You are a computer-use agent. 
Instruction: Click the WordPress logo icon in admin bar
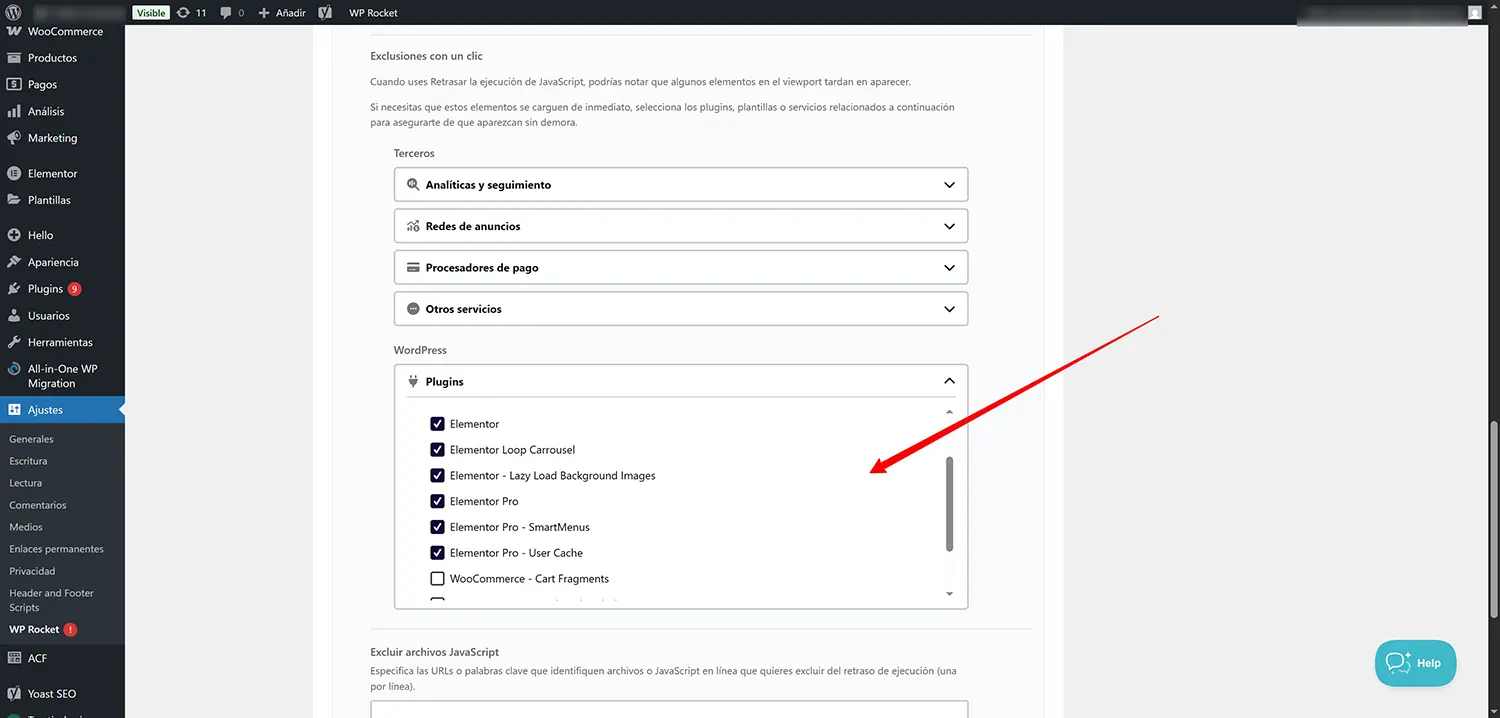[14, 12]
